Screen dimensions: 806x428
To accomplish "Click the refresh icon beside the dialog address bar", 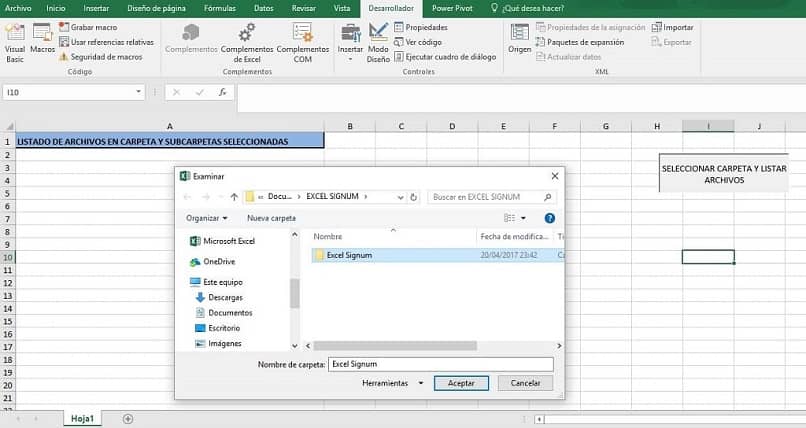I will (x=414, y=197).
